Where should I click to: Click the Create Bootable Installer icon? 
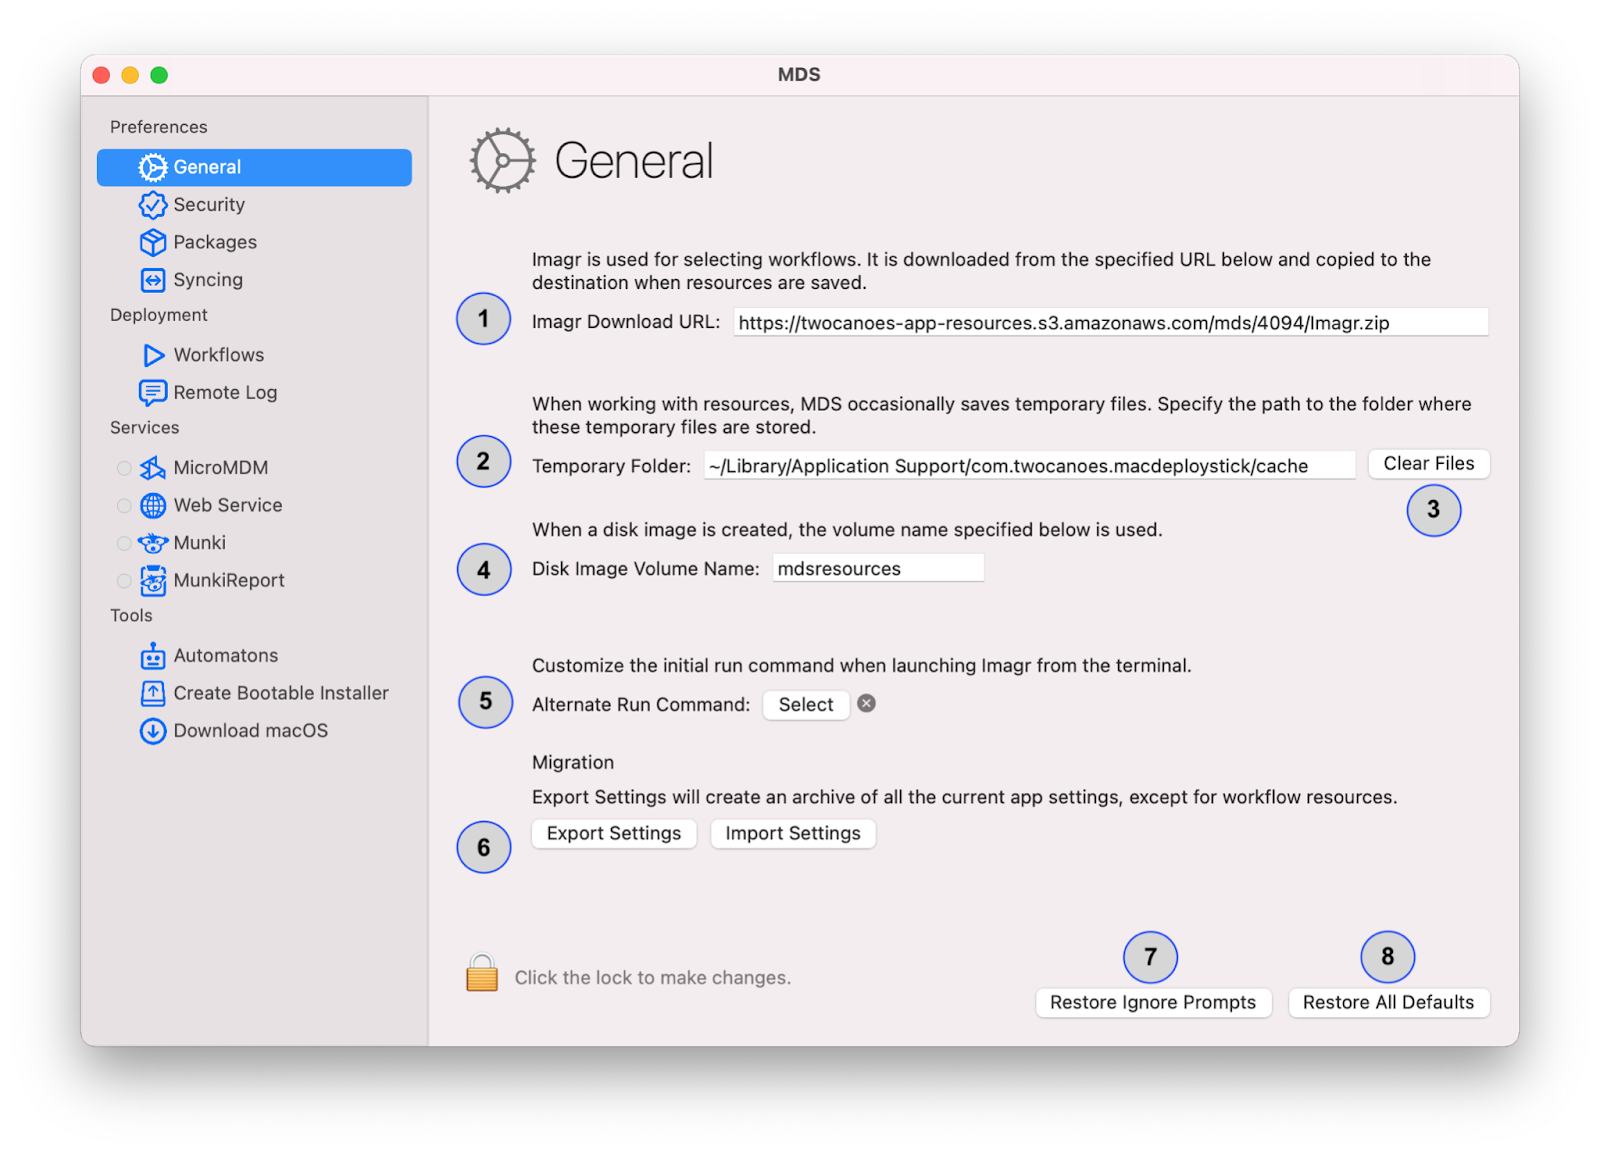[153, 693]
